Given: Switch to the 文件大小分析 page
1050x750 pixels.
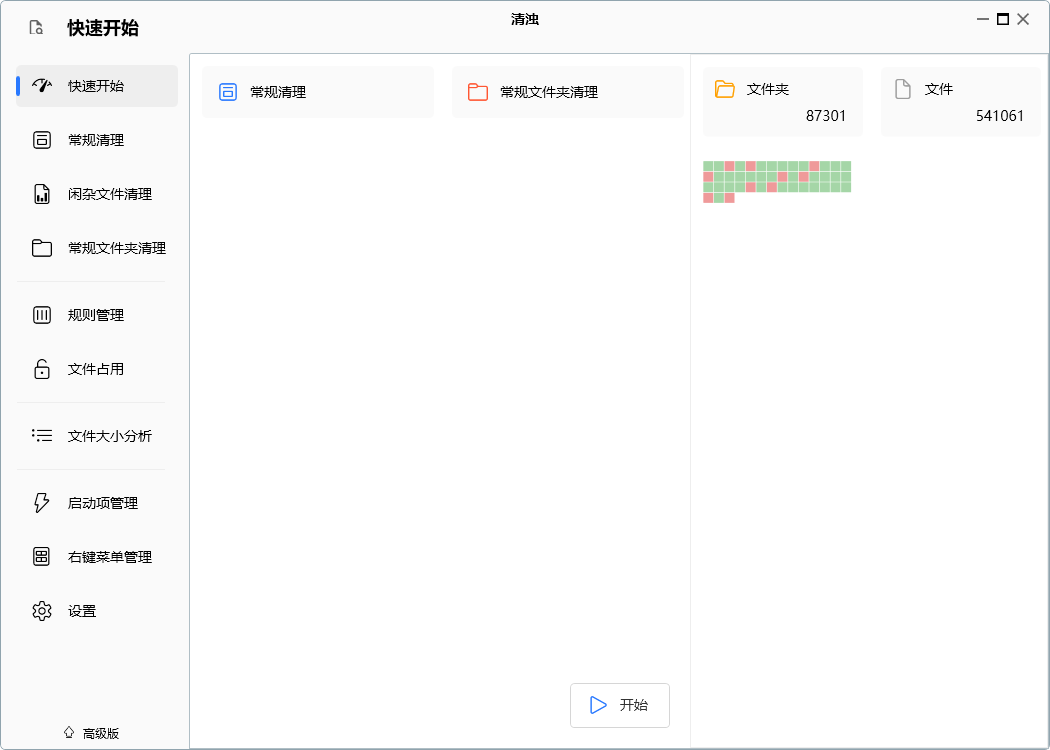Looking at the screenshot, I should coord(109,436).
